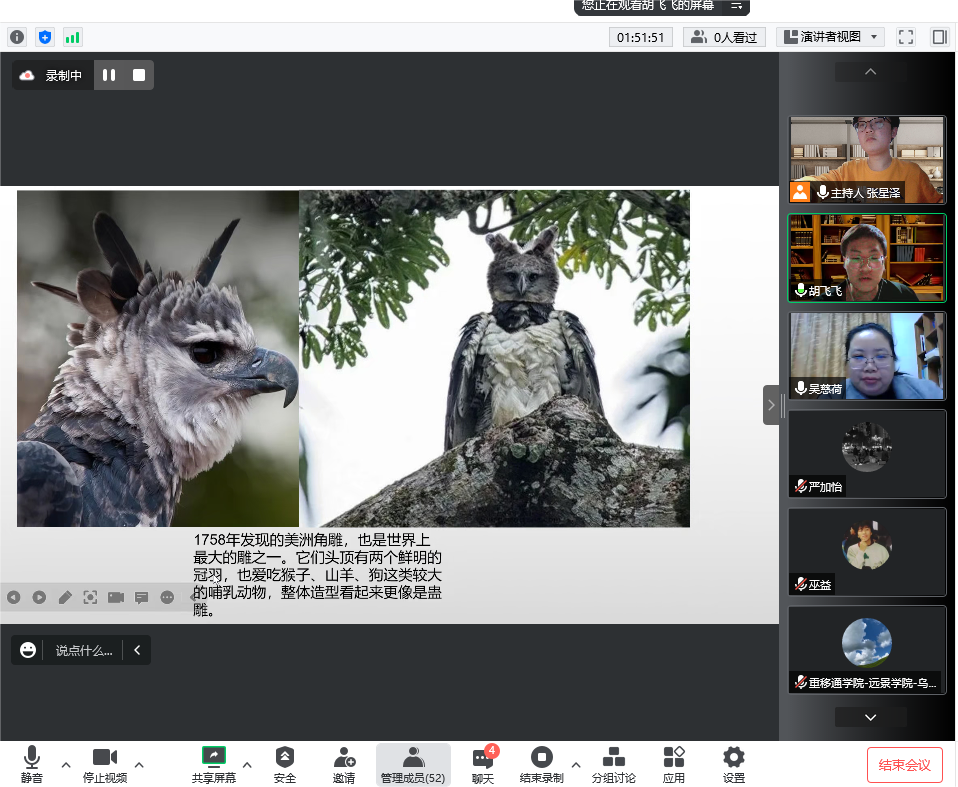Image resolution: width=958 pixels, height=787 pixels.
Task: Click the blue security shield icon
Action: (x=45, y=37)
